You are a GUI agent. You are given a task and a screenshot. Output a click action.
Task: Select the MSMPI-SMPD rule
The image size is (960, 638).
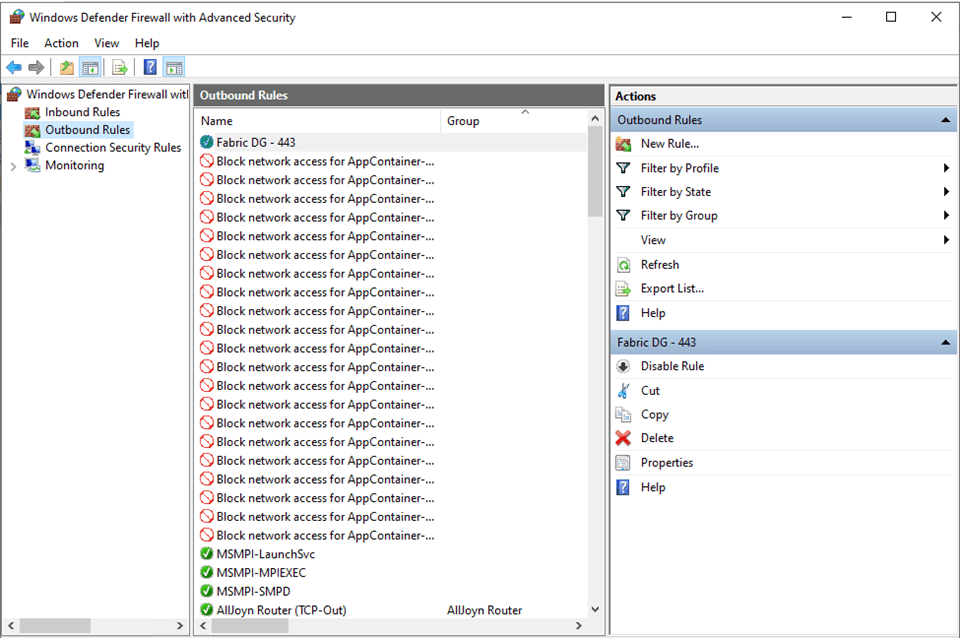[x=392, y=592]
